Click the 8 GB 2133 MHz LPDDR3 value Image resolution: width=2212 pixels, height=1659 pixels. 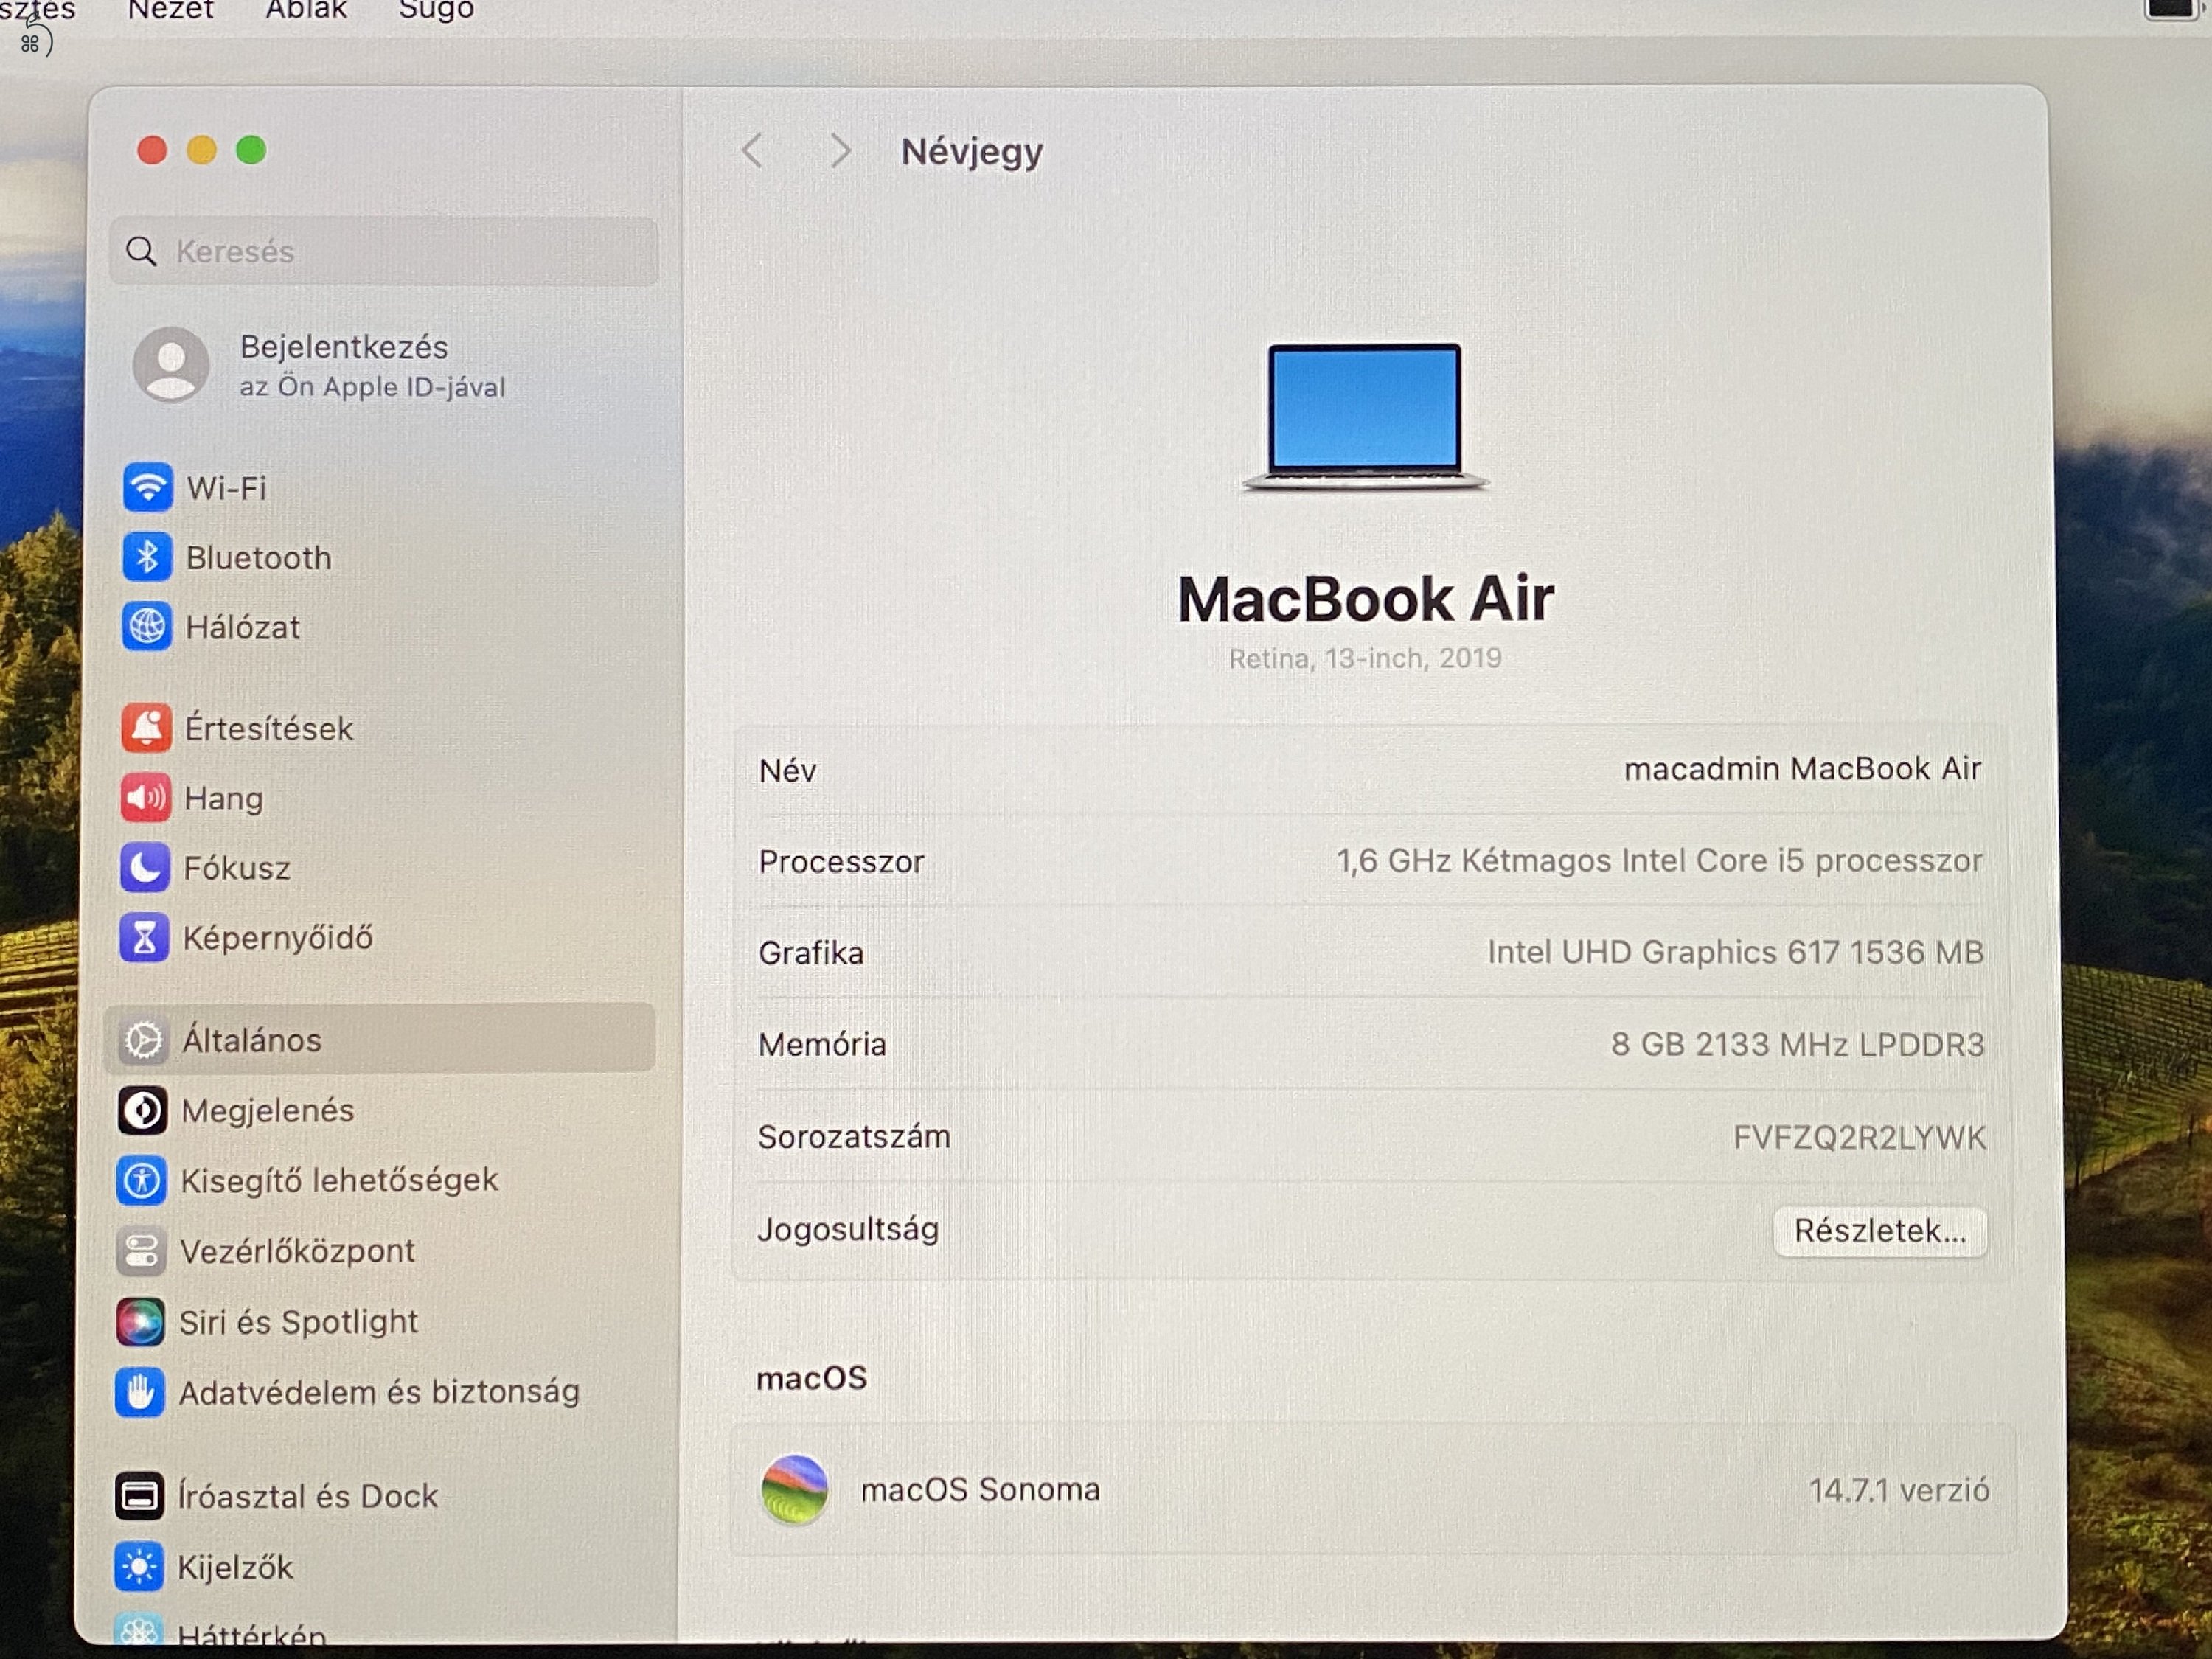coord(1797,1044)
